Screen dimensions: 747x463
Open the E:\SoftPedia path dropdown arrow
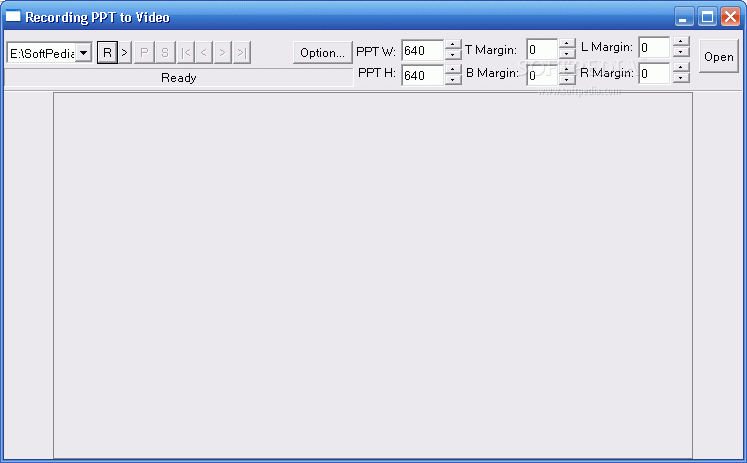pos(83,52)
